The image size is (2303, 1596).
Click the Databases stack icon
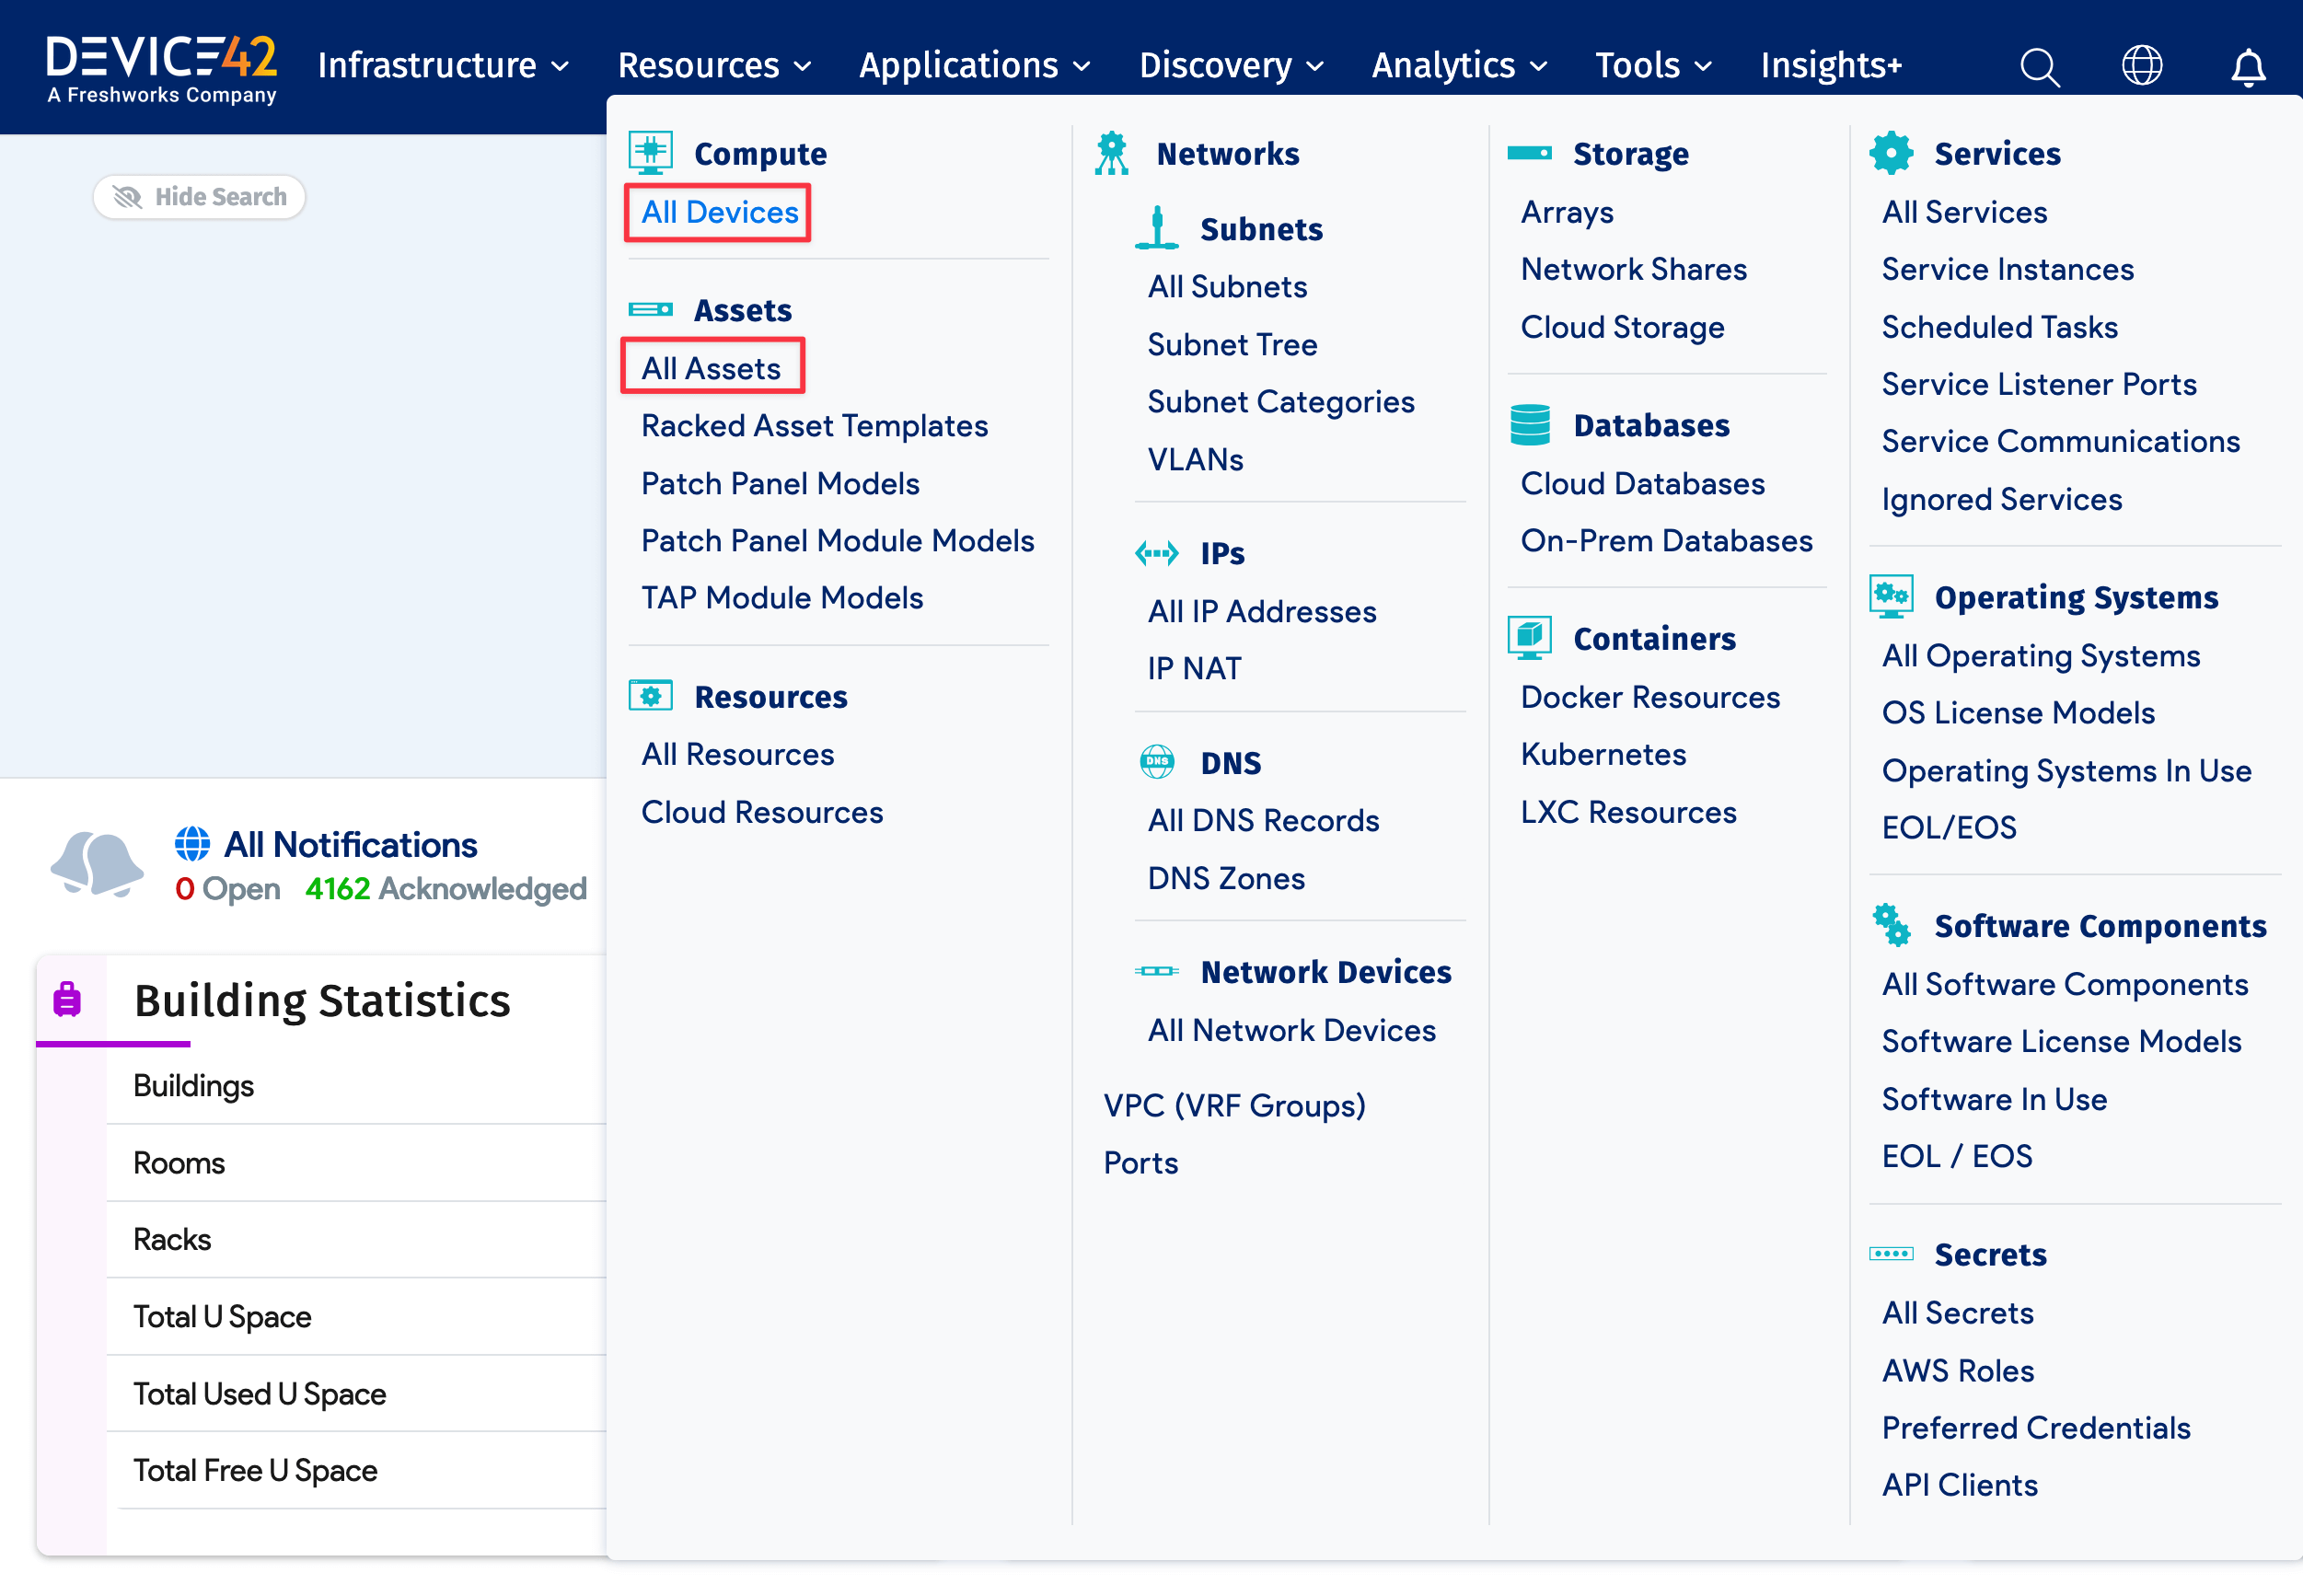(x=1529, y=425)
